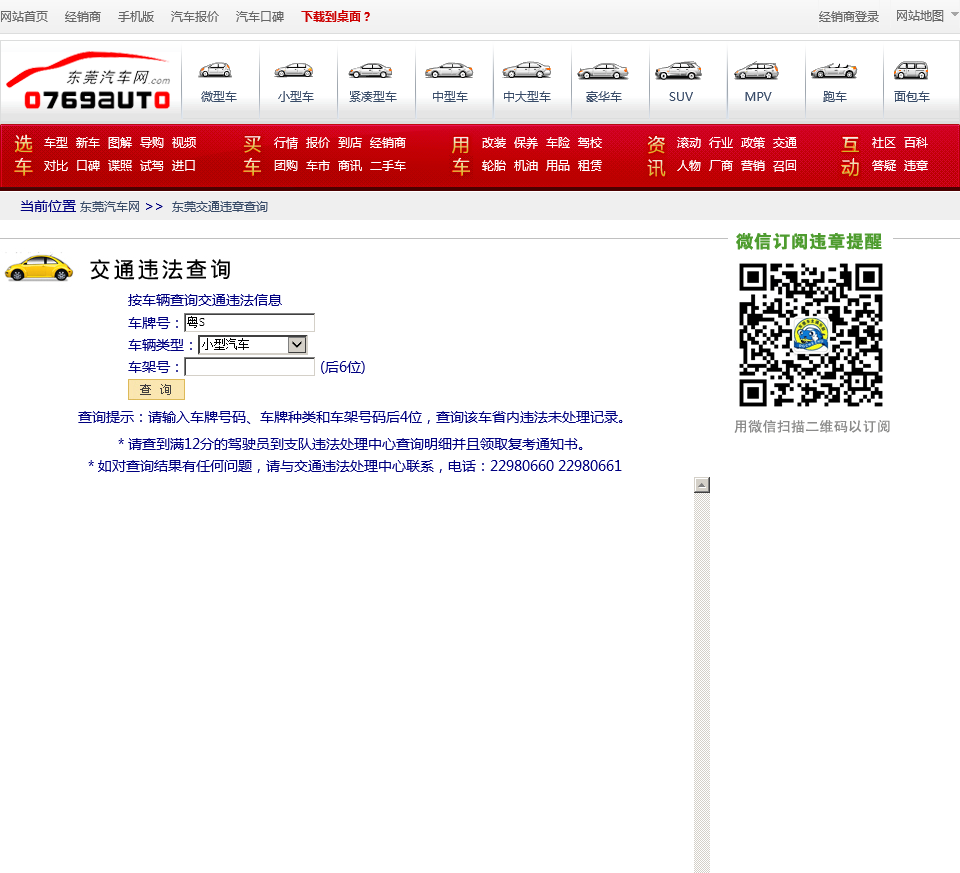Open 召回 under 资讯
The image size is (960, 873).
click(784, 166)
